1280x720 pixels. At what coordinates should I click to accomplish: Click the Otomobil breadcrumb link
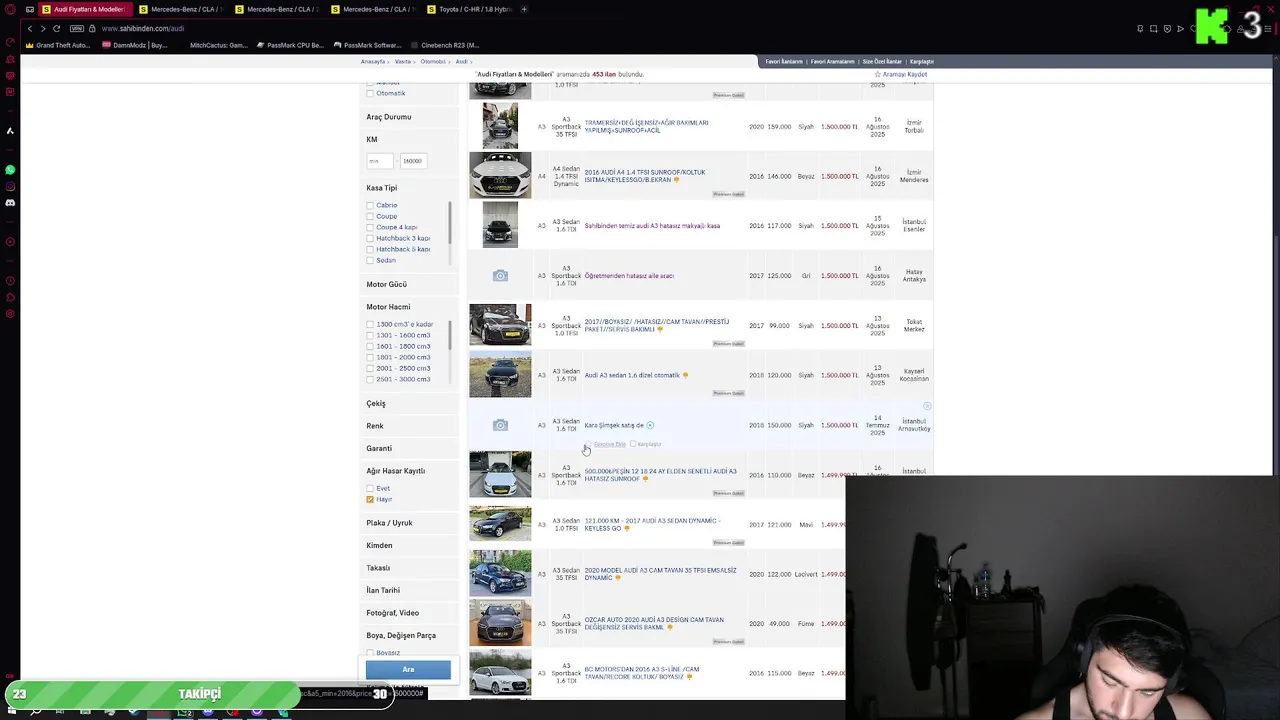point(433,62)
